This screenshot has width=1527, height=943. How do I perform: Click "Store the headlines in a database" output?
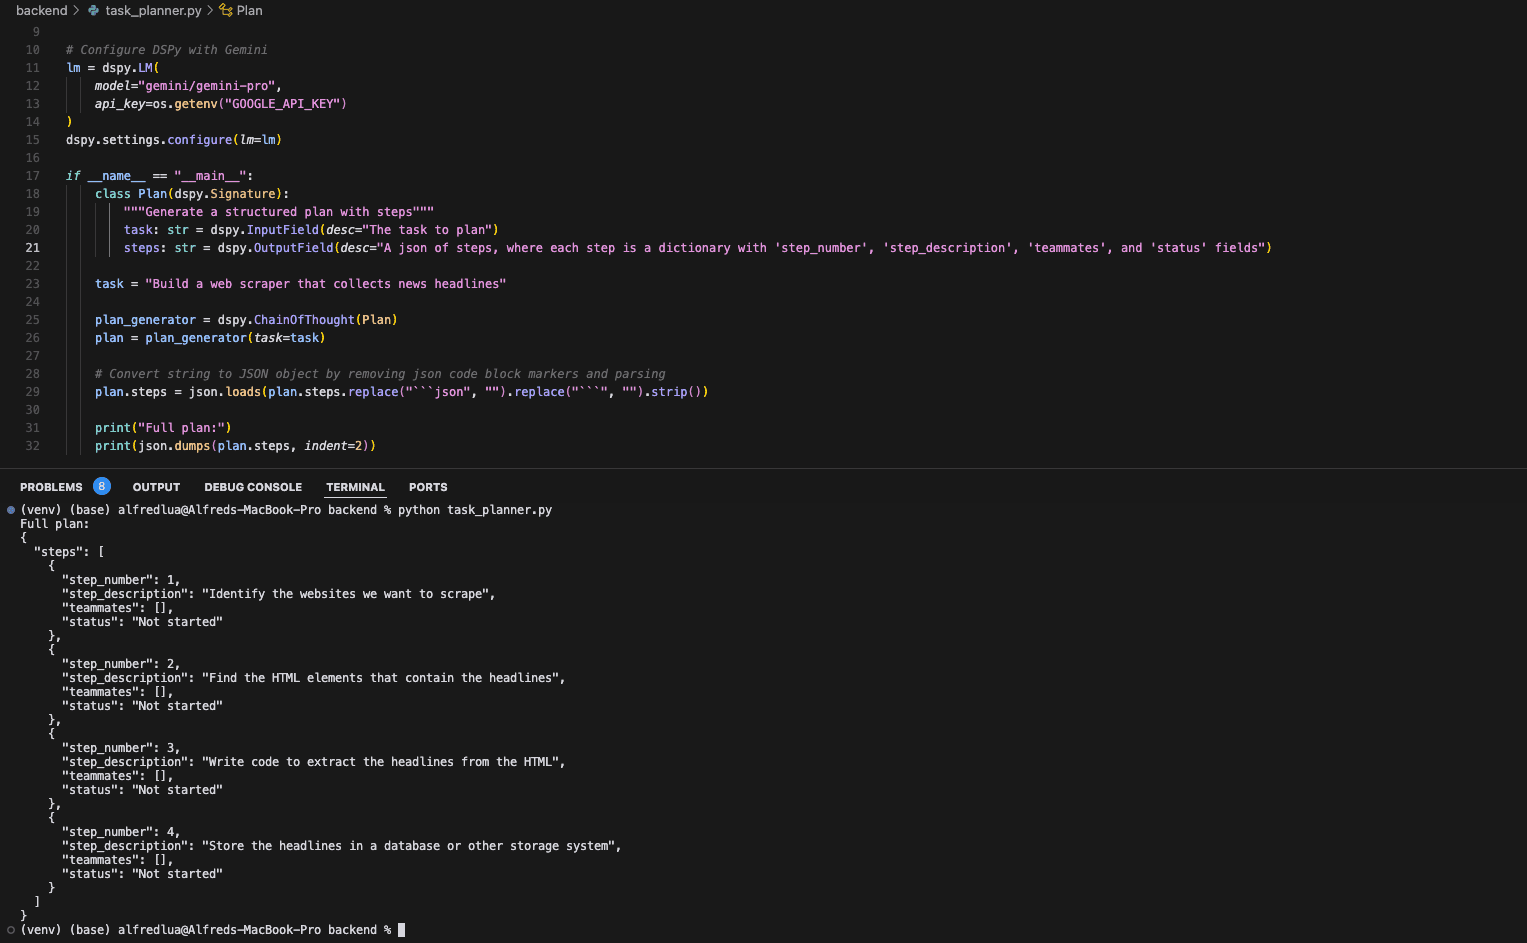(x=412, y=846)
